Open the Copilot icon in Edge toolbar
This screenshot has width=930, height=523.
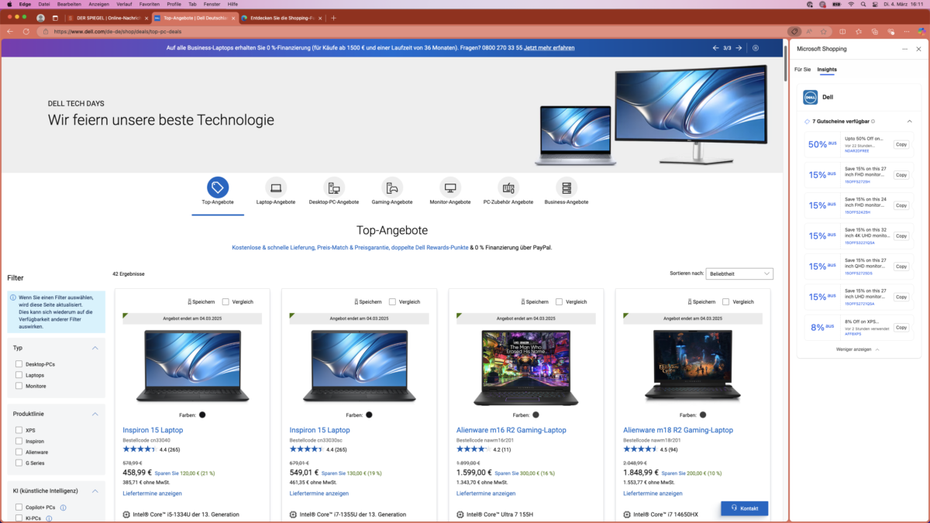(921, 31)
